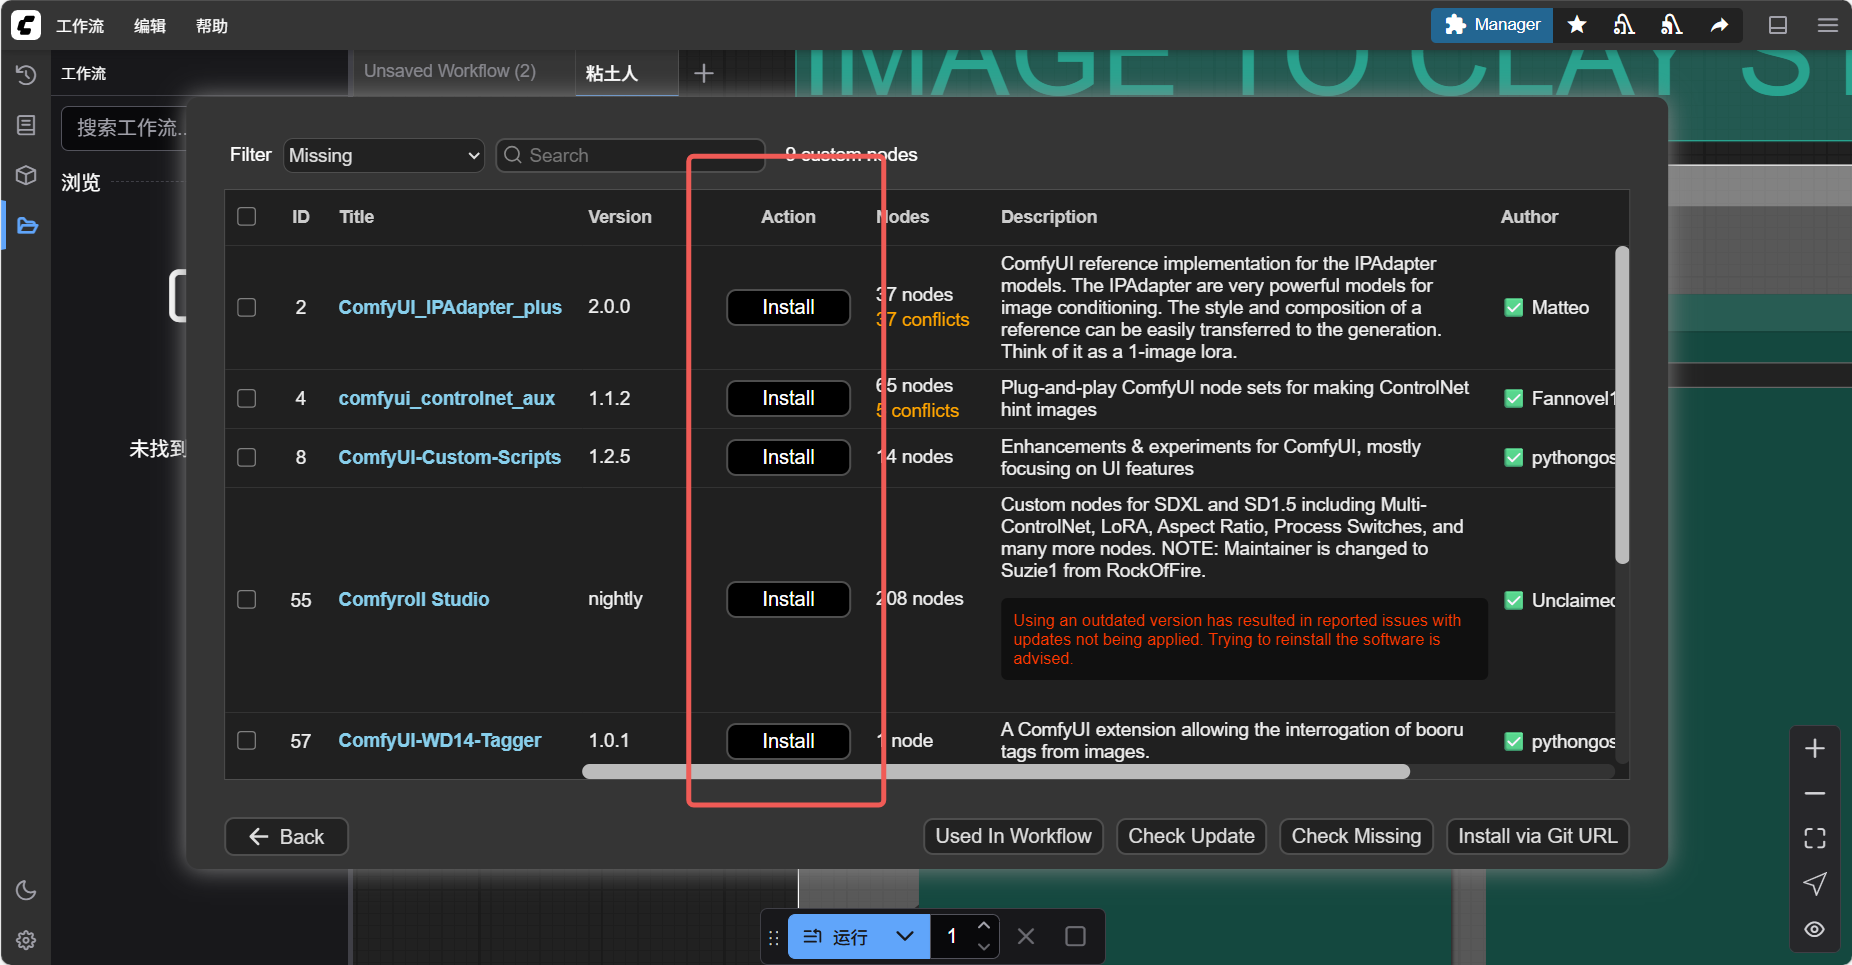Switch to Unsaved Workflow (2) tab
The height and width of the screenshot is (965, 1852).
pos(450,72)
